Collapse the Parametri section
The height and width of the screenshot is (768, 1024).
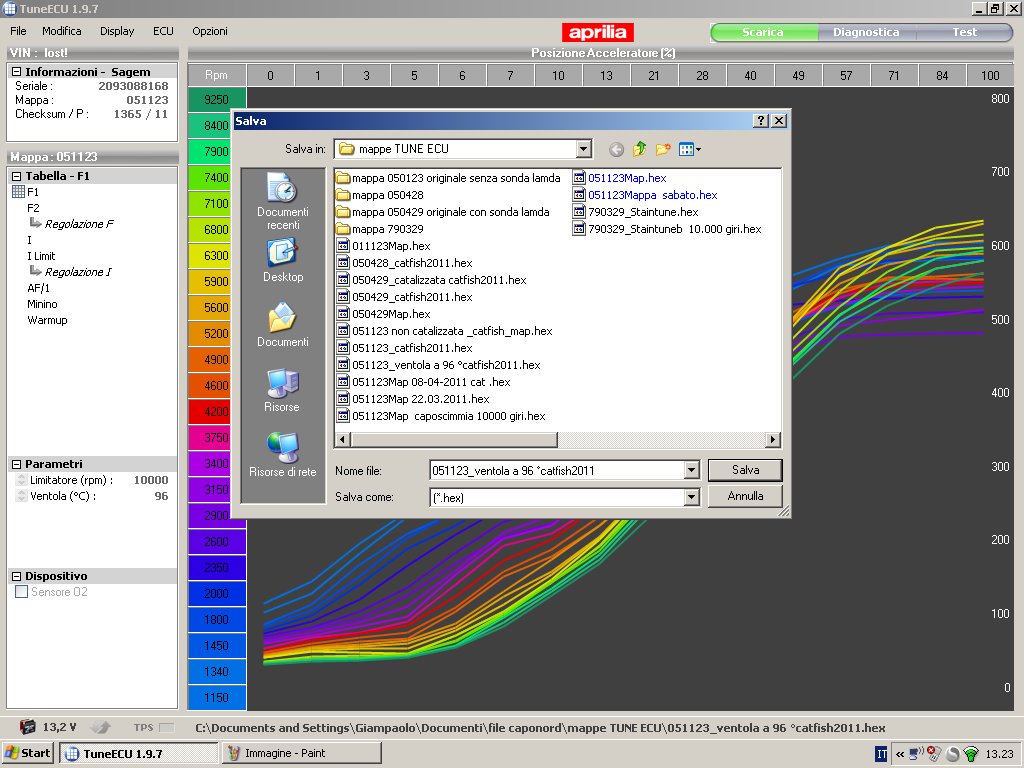16,464
